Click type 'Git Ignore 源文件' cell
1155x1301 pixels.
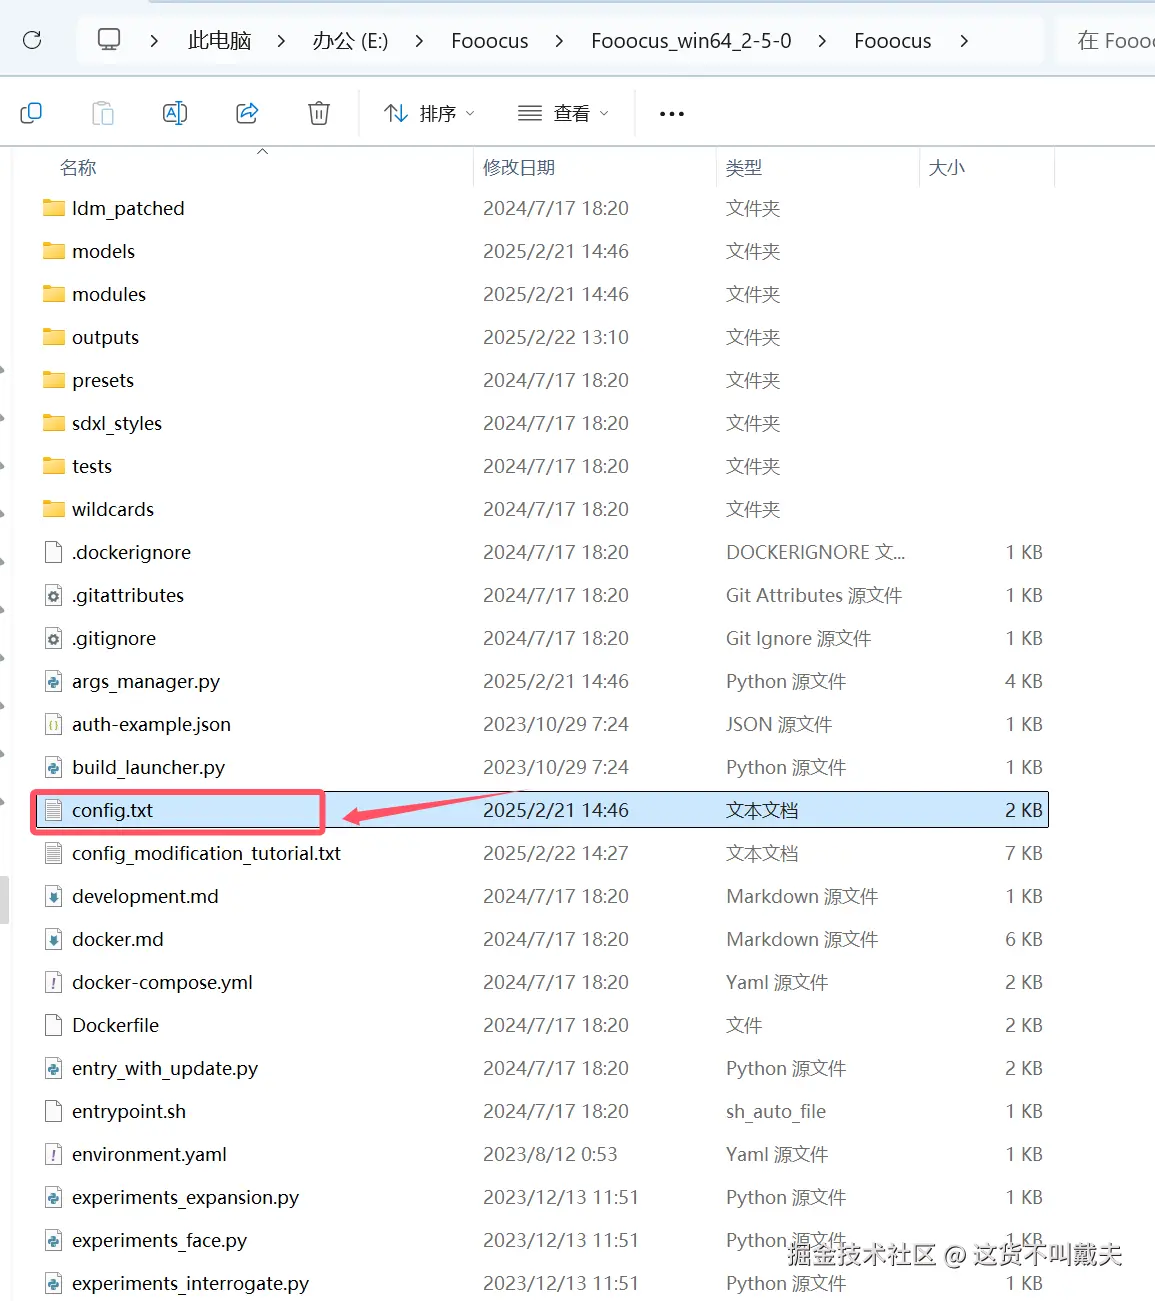click(798, 638)
